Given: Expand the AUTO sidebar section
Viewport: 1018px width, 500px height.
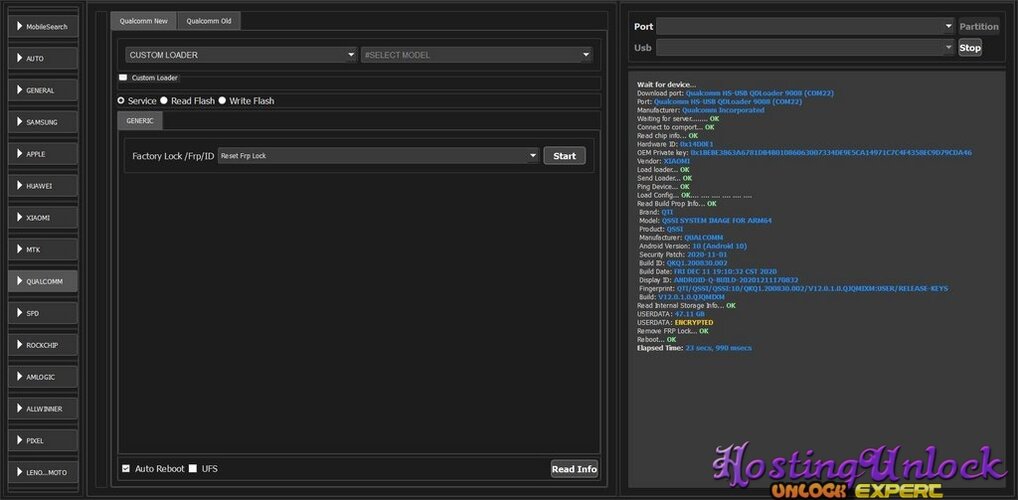Looking at the screenshot, I should point(43,58).
